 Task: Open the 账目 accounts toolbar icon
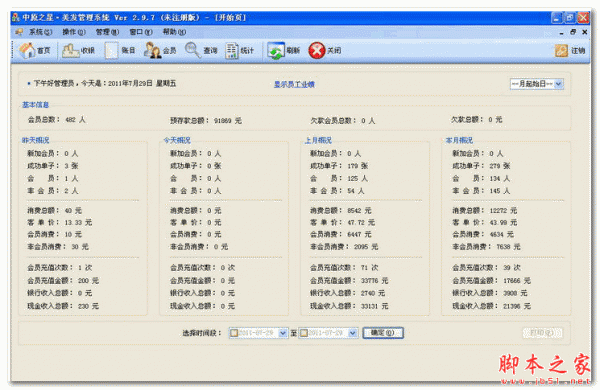(x=120, y=50)
